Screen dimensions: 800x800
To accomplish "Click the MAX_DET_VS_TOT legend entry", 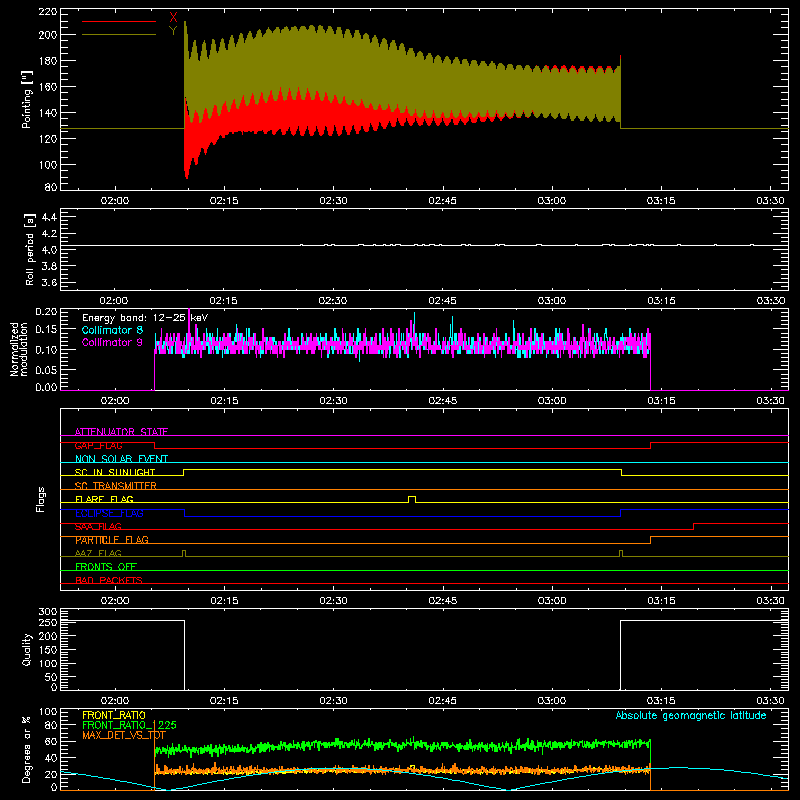I will [x=124, y=735].
